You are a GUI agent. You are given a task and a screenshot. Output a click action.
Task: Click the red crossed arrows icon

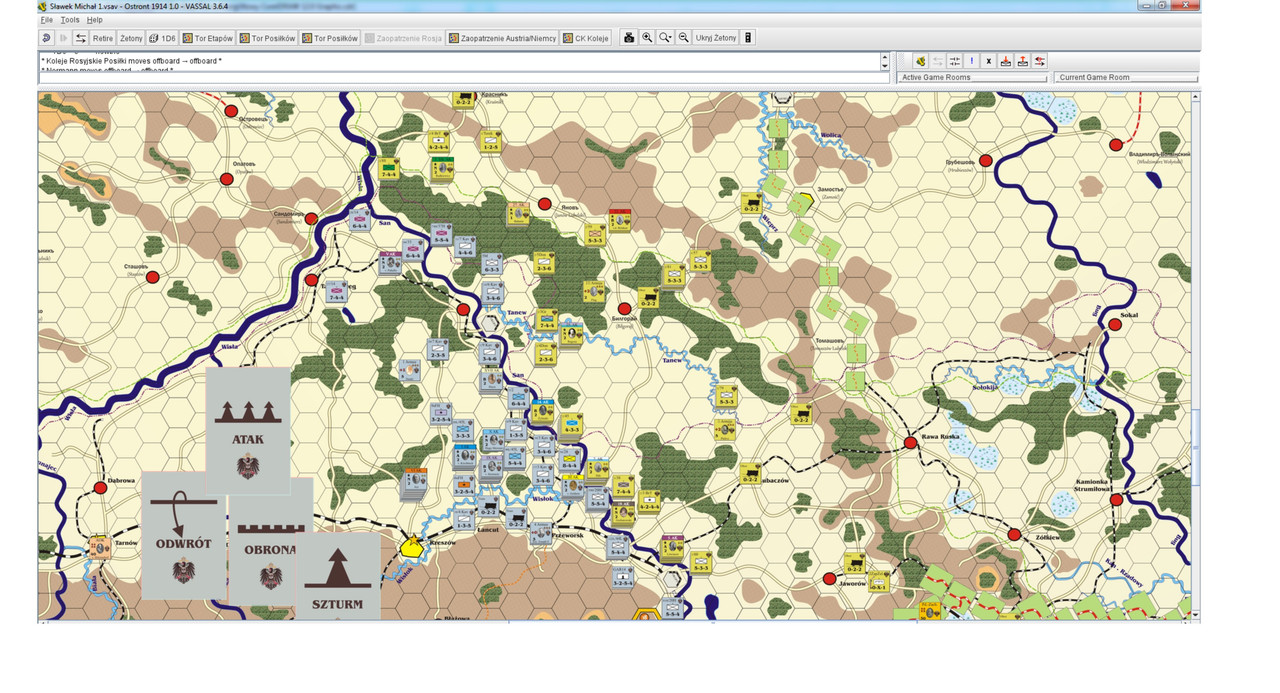tap(1040, 61)
